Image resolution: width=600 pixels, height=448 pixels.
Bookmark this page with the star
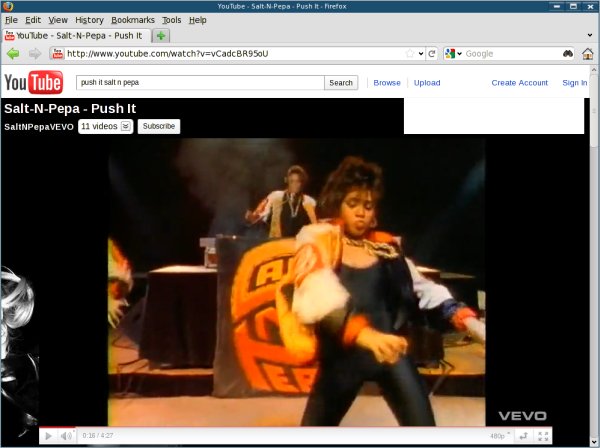click(x=410, y=54)
